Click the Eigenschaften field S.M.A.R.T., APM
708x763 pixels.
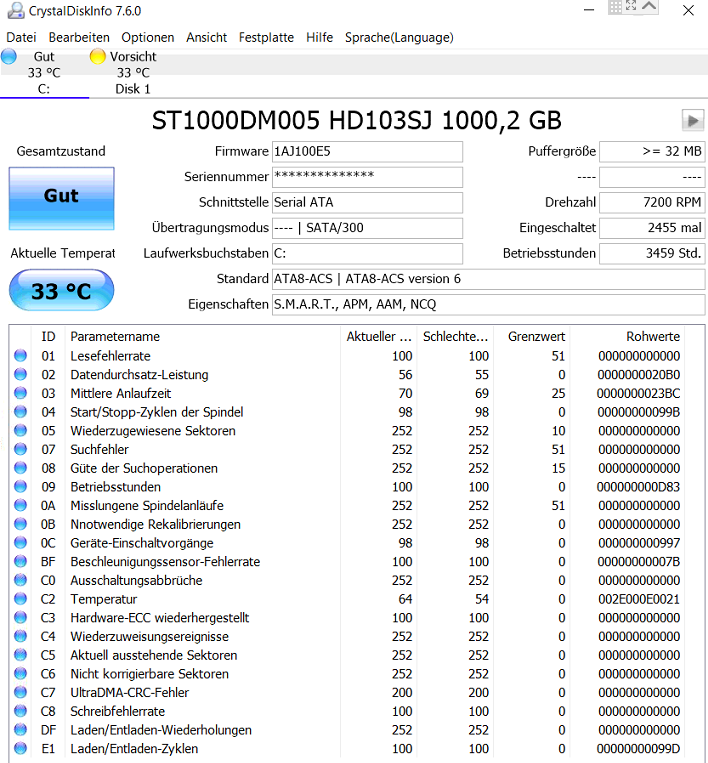point(488,304)
